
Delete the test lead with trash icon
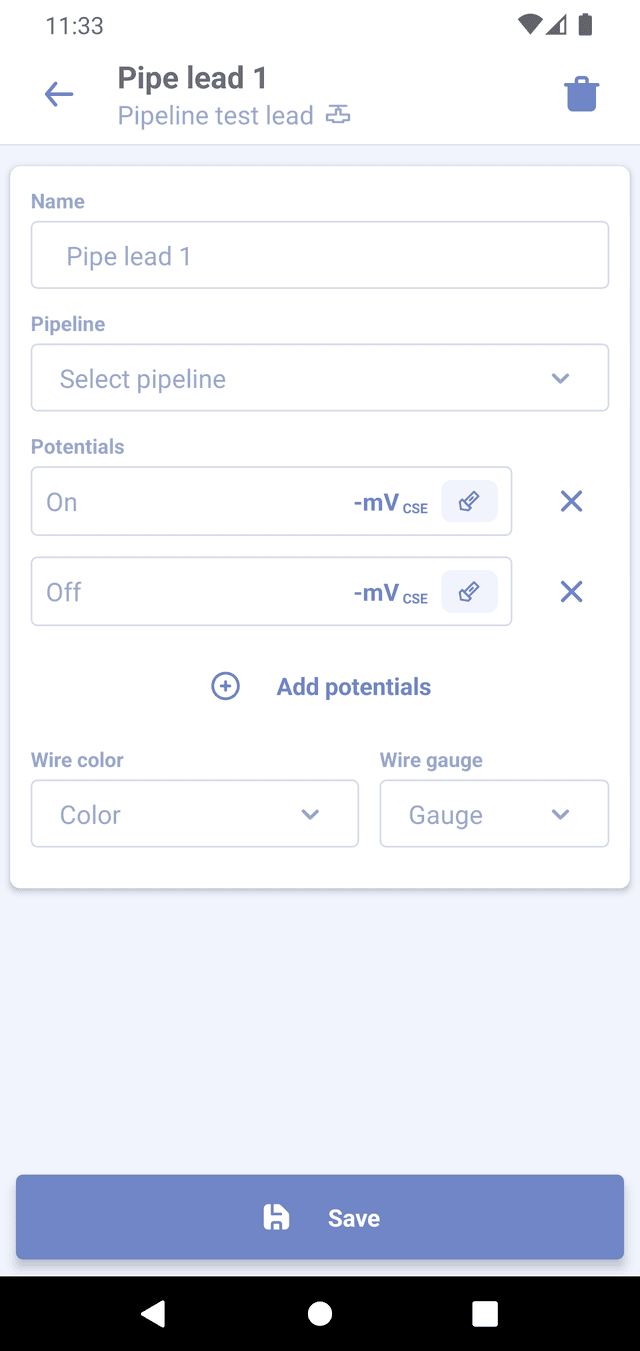(x=581, y=95)
